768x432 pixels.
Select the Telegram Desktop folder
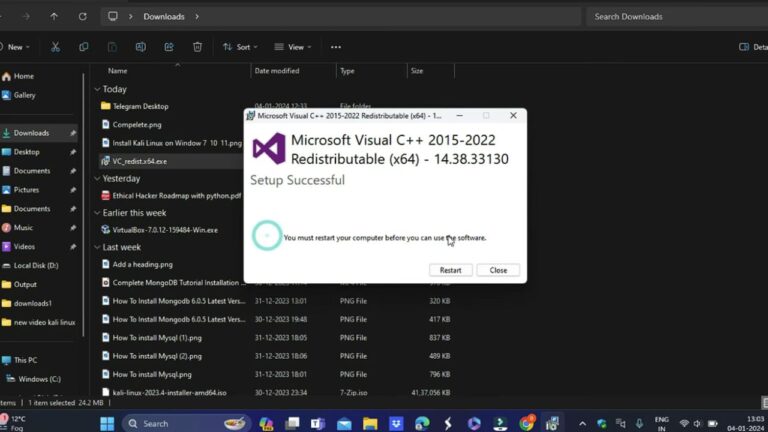pos(140,106)
